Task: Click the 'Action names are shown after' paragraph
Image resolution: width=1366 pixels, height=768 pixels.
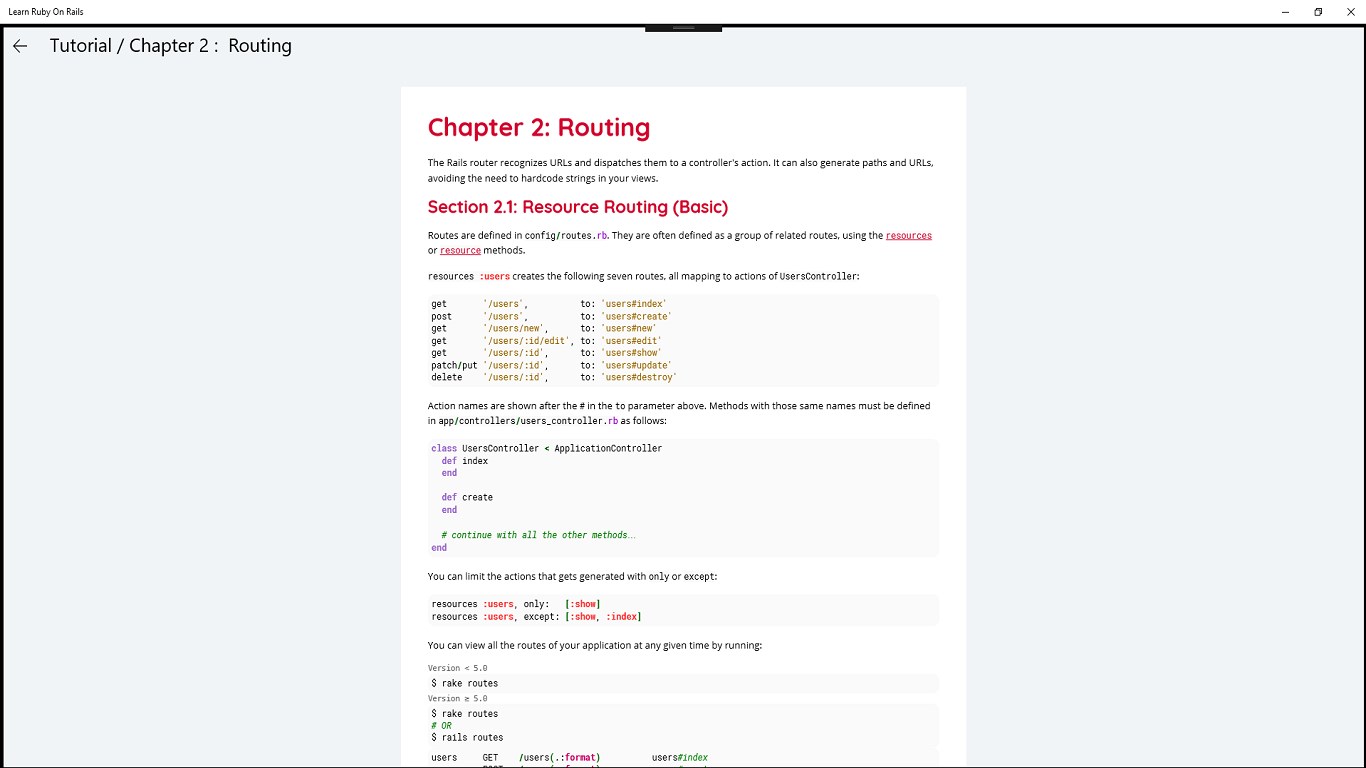Action: click(x=679, y=414)
